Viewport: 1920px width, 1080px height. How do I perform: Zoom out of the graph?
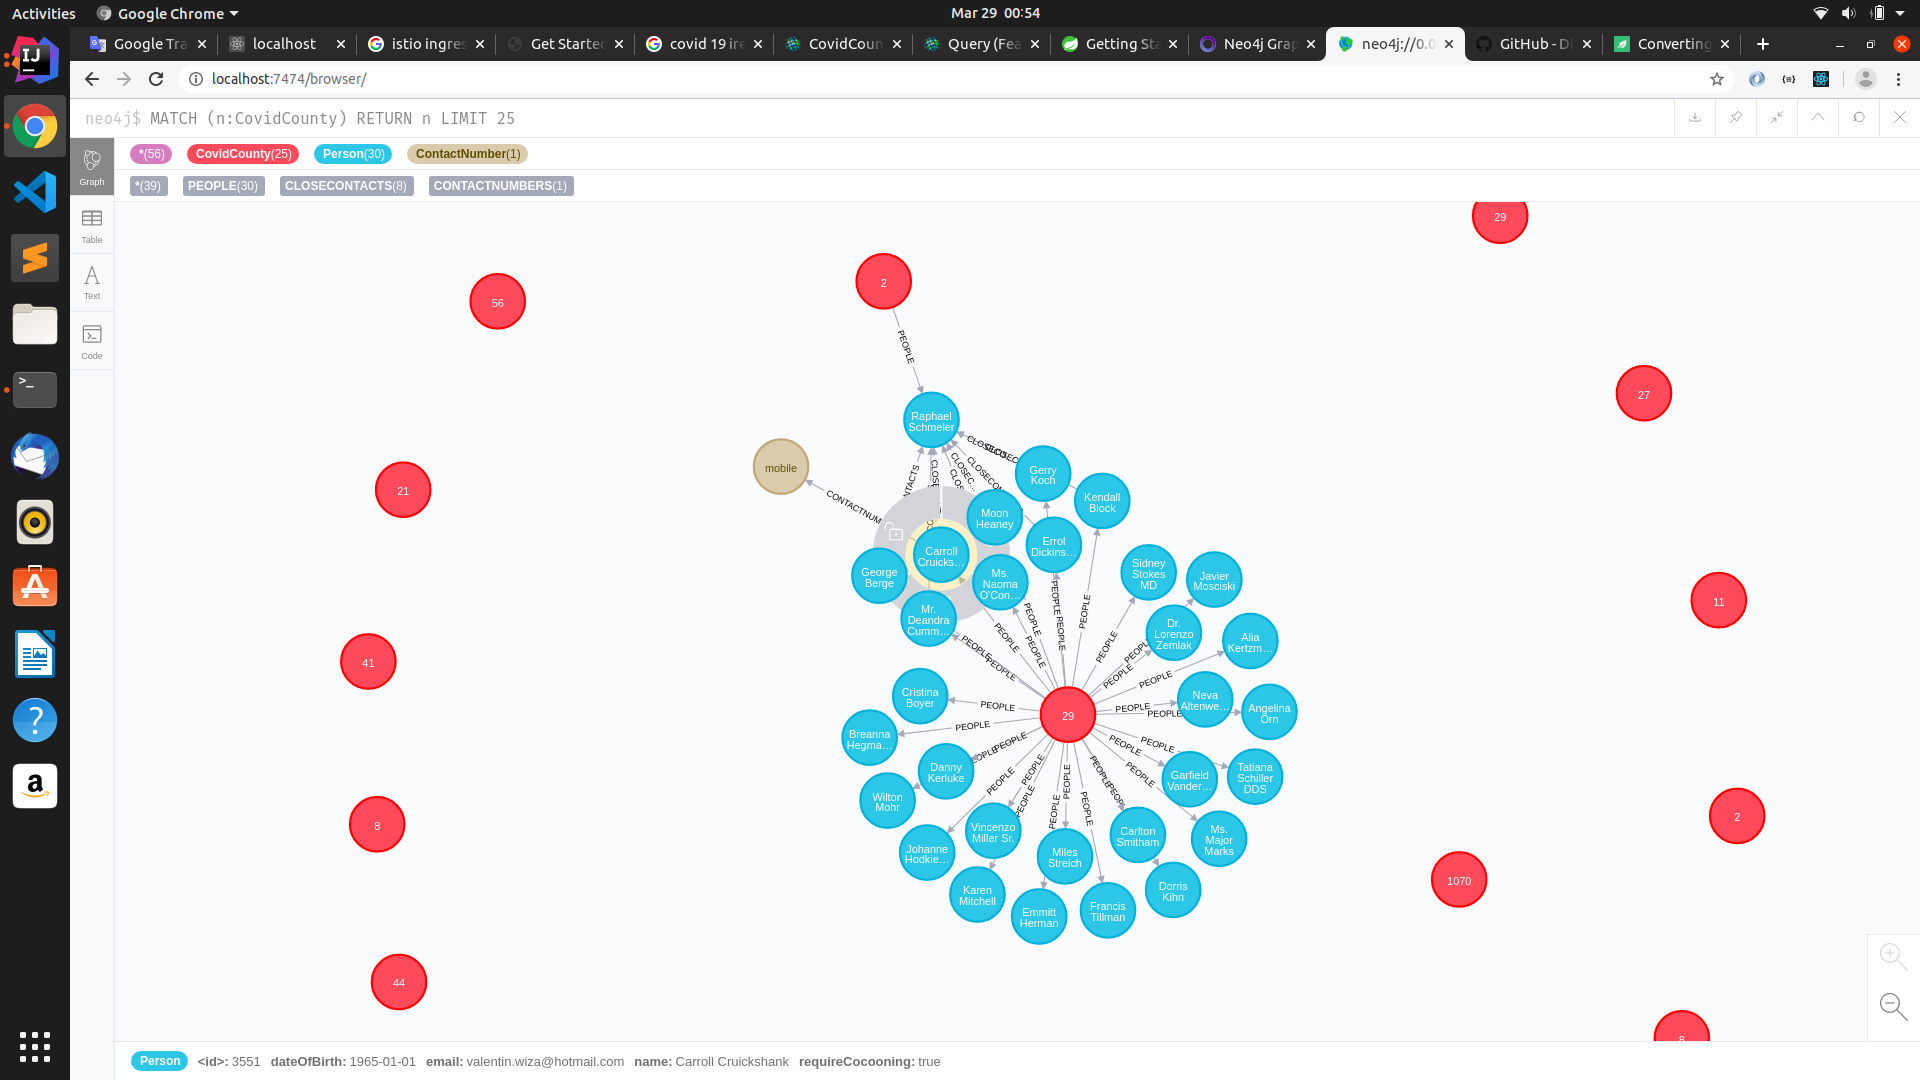coord(1892,1005)
